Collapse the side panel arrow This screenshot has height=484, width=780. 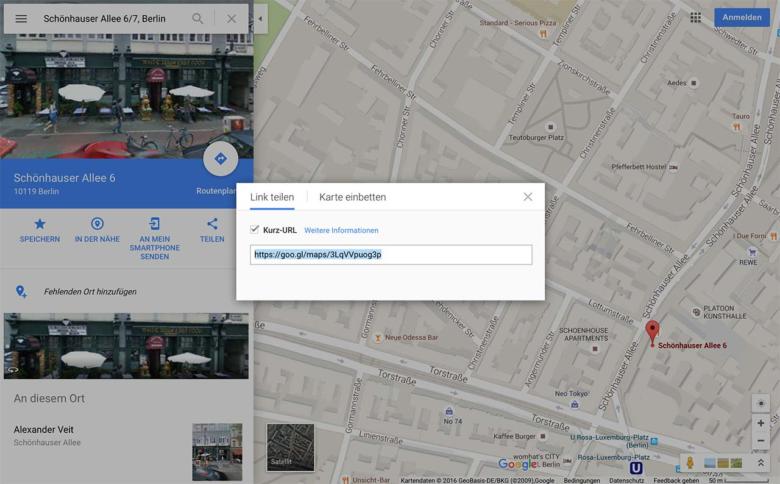point(260,18)
